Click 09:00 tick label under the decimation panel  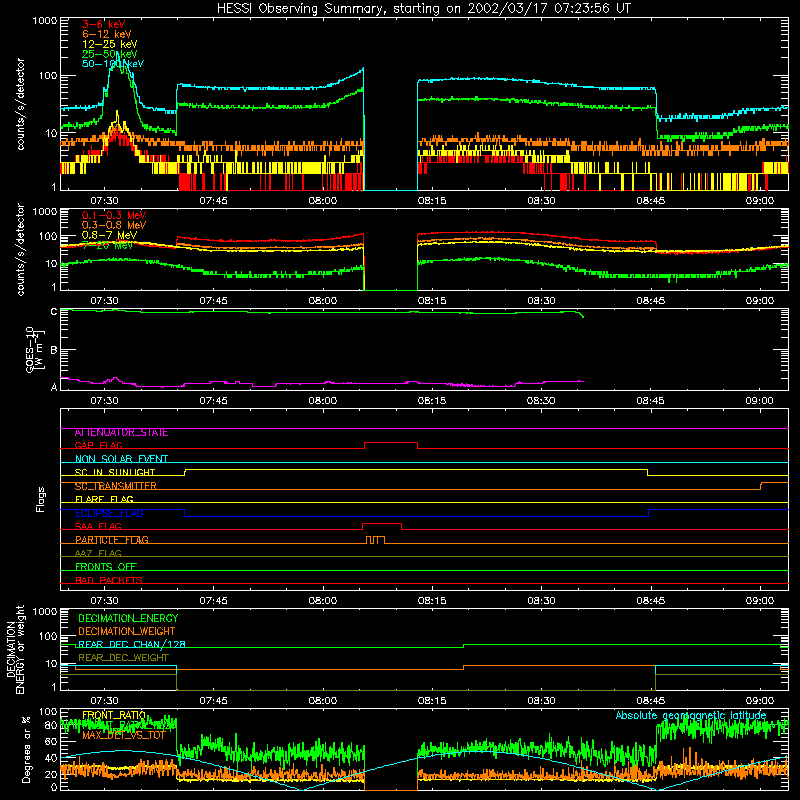pos(760,701)
